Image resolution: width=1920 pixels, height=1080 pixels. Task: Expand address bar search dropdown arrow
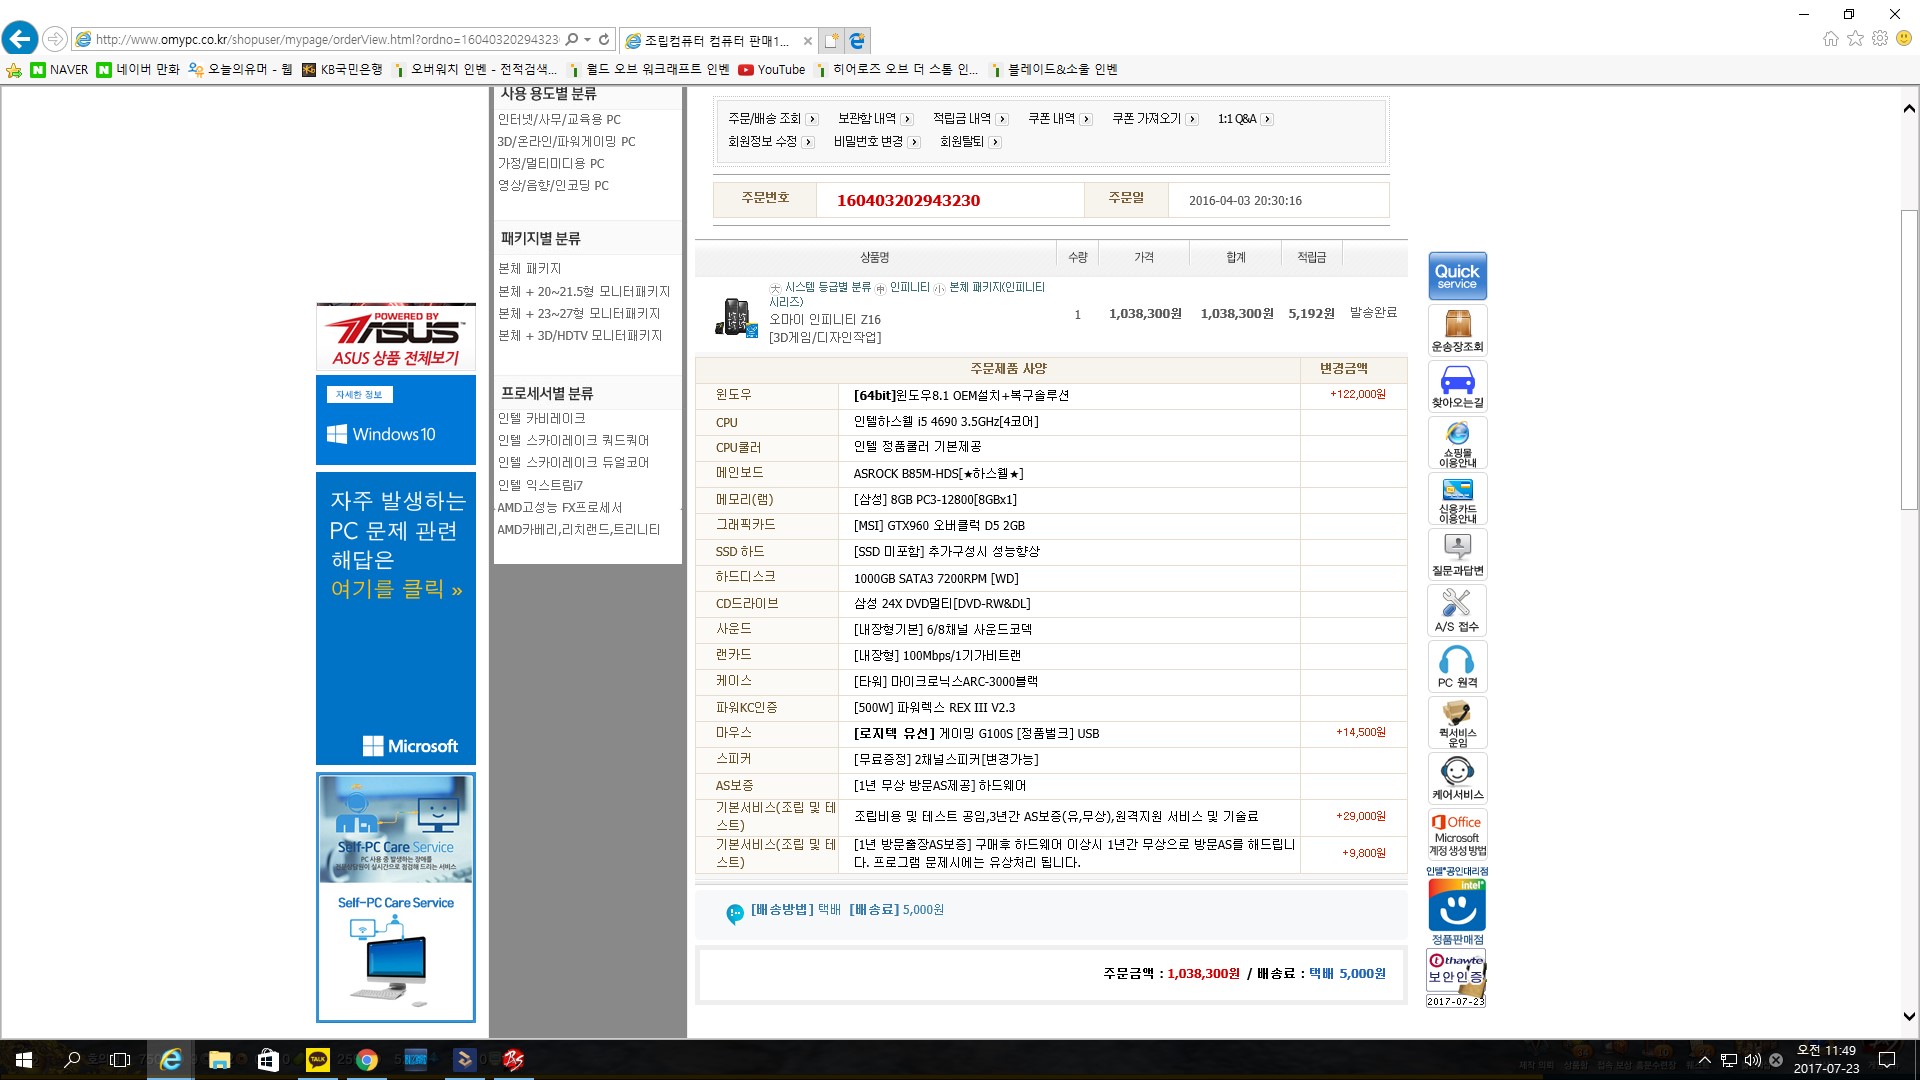click(x=587, y=40)
